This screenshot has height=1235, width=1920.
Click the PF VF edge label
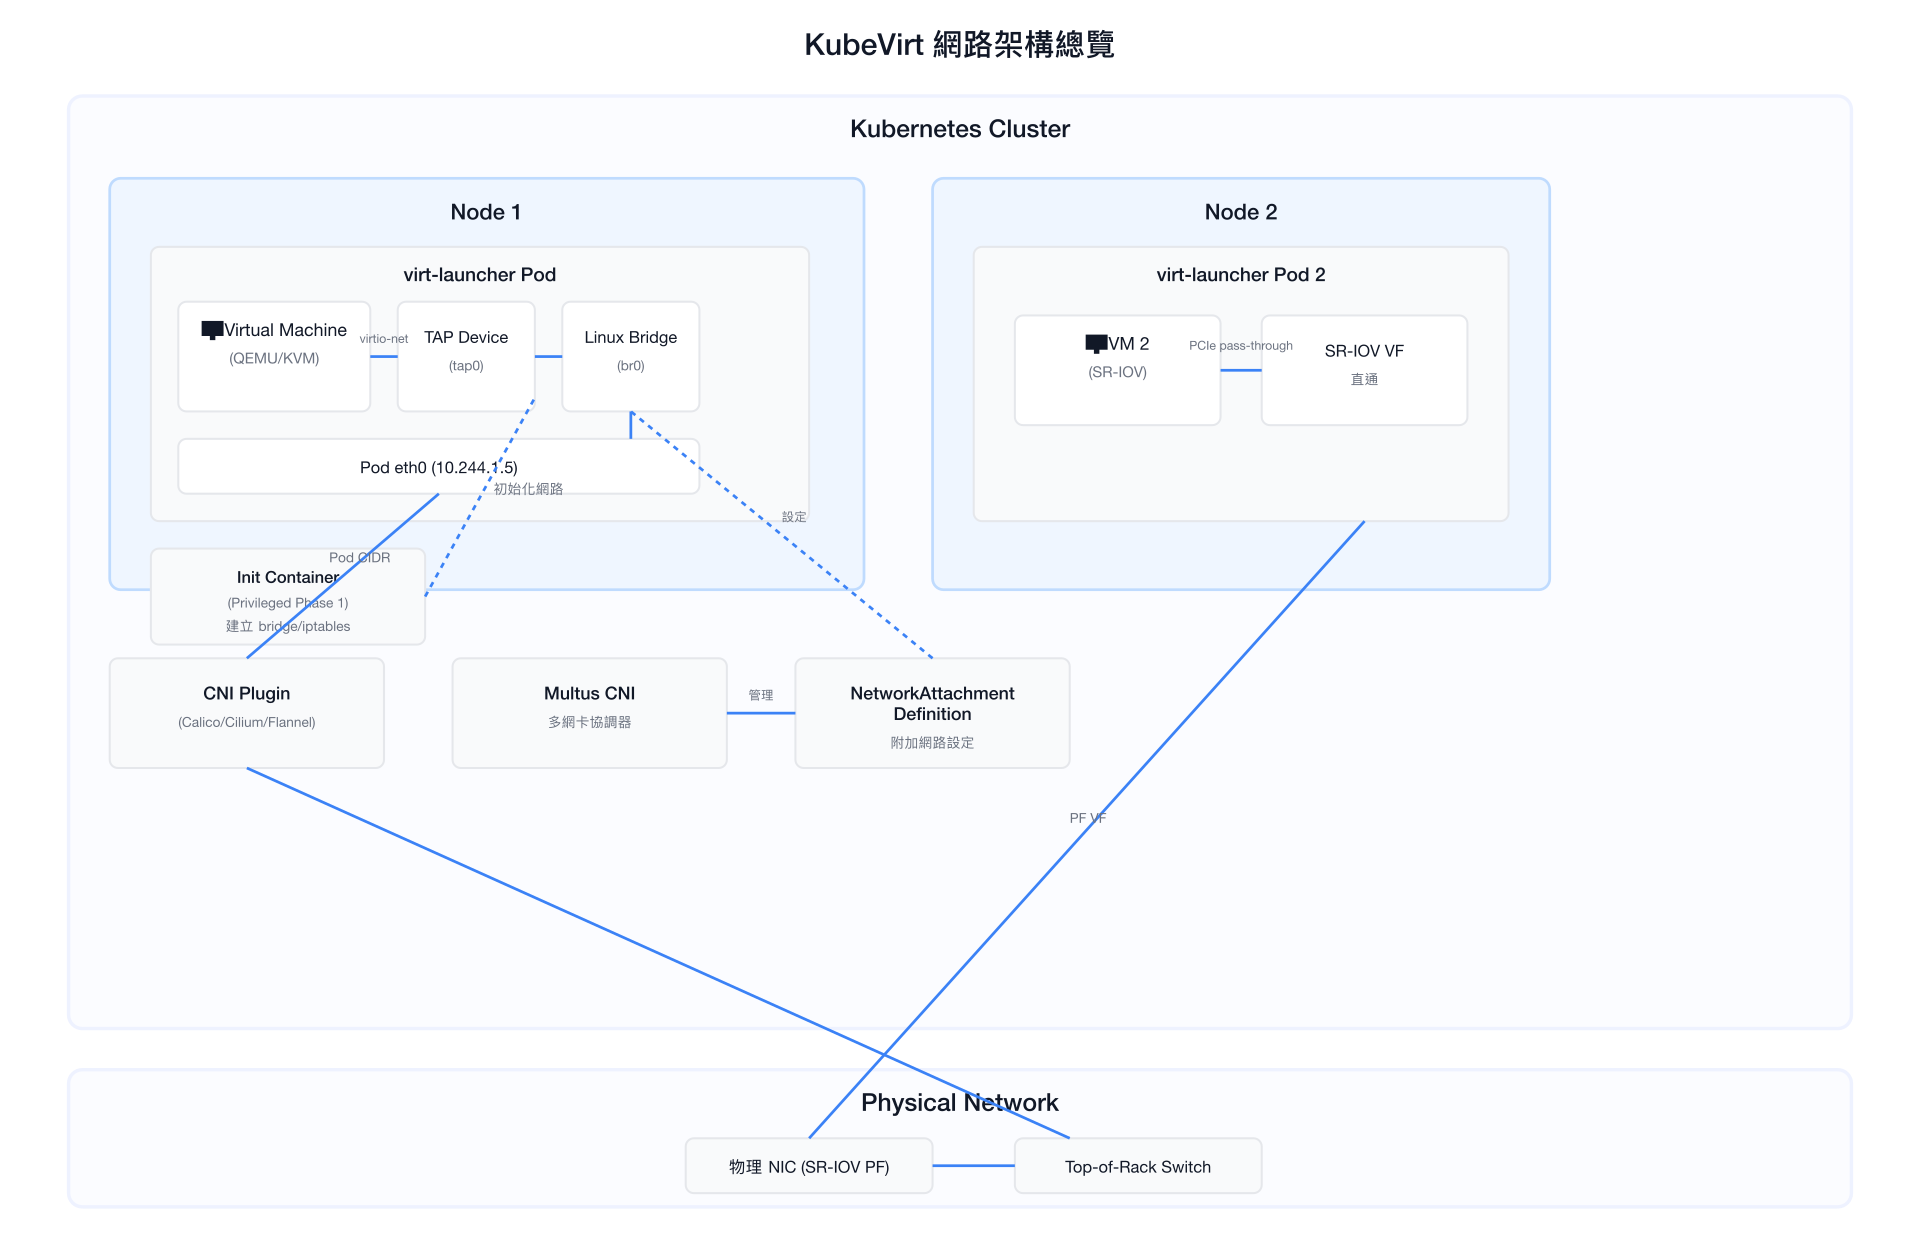(1088, 818)
